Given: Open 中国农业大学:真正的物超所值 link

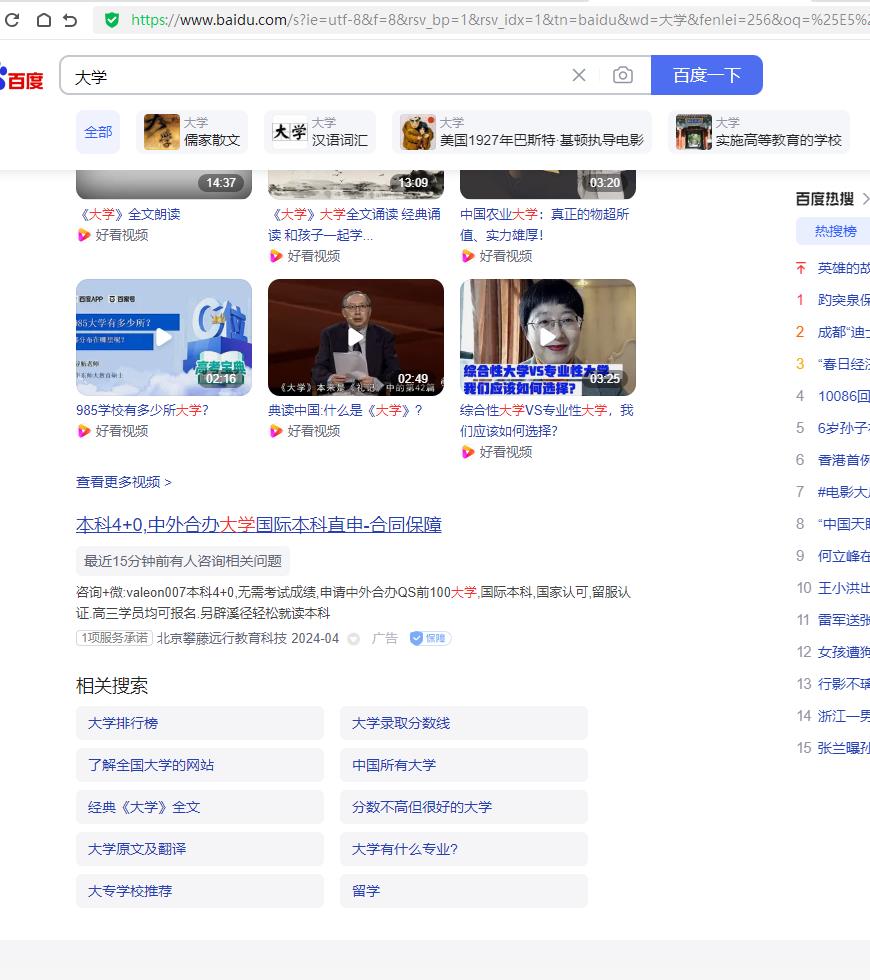Looking at the screenshot, I should [544, 224].
